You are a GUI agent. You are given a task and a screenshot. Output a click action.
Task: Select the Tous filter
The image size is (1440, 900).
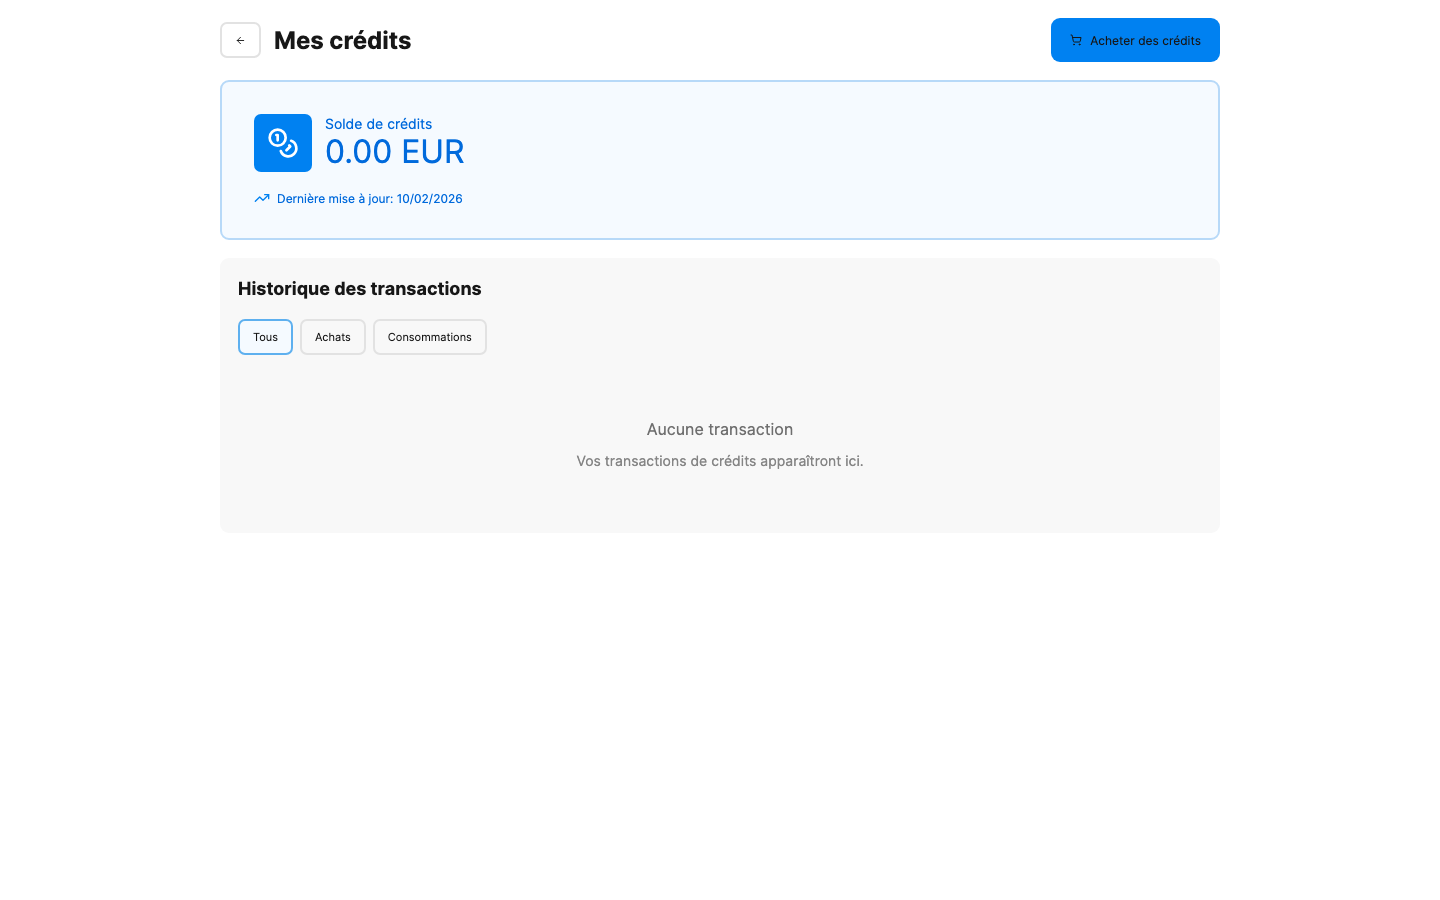[265, 337]
